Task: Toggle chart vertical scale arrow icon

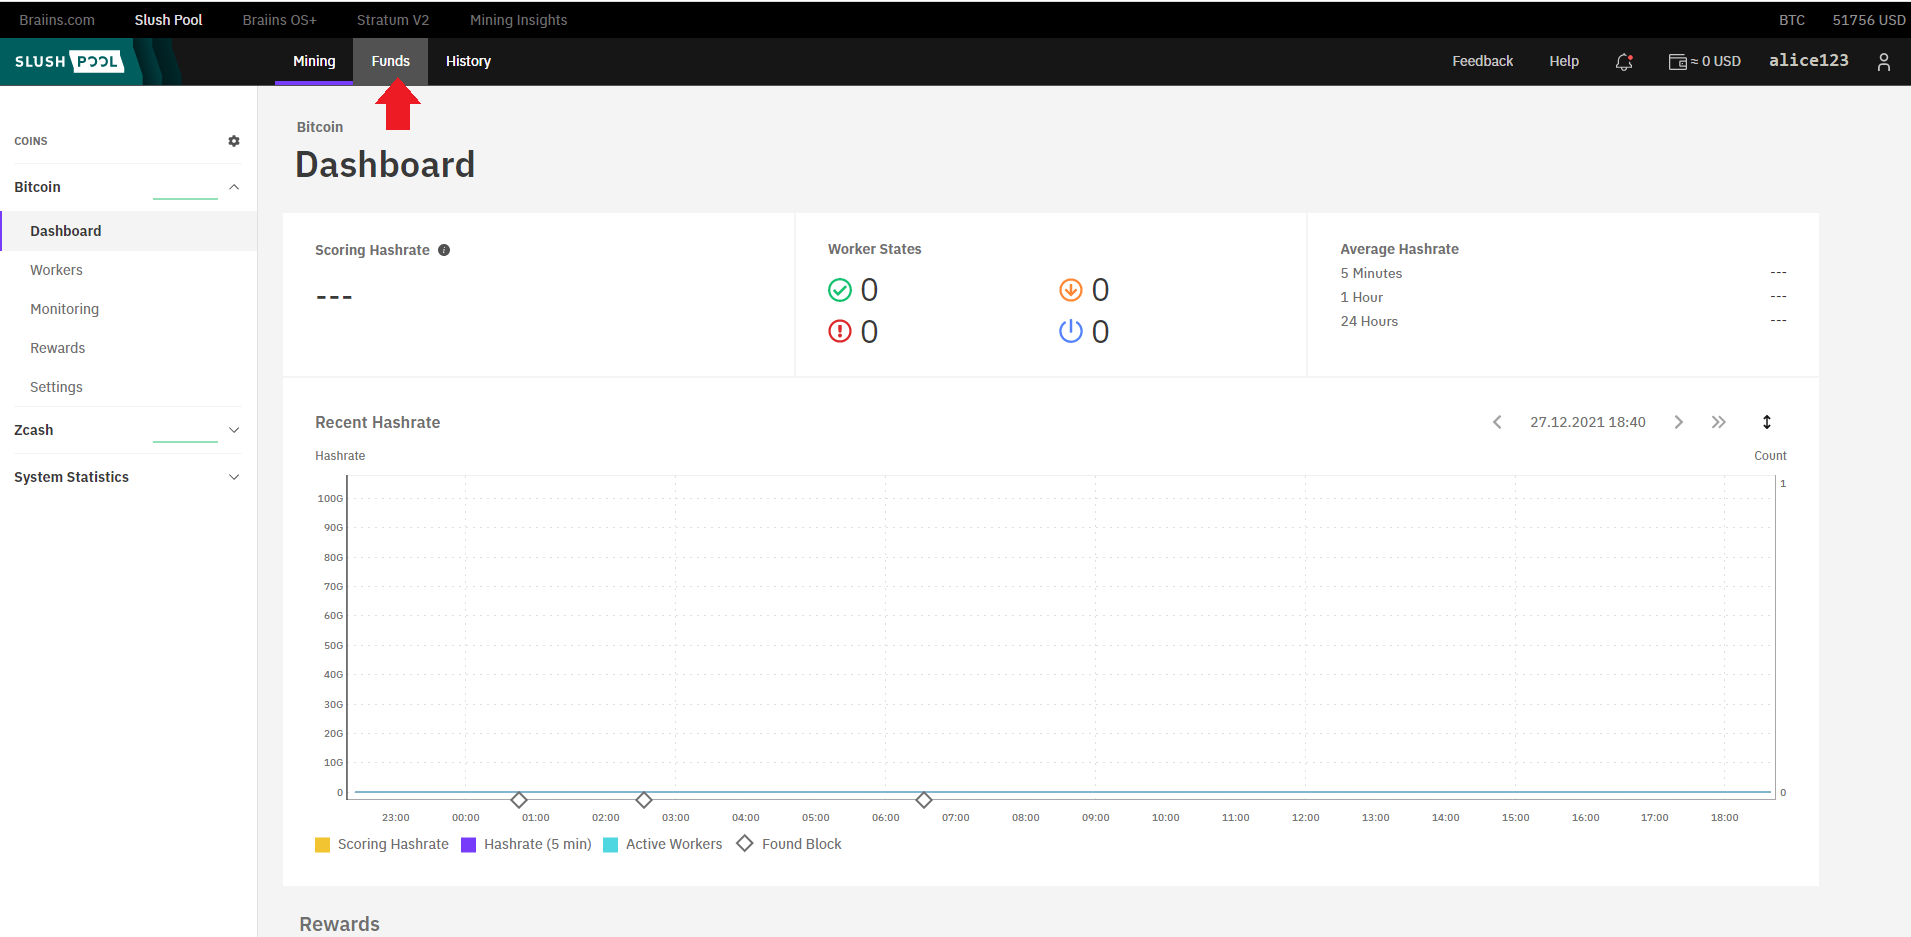Action: [1767, 422]
